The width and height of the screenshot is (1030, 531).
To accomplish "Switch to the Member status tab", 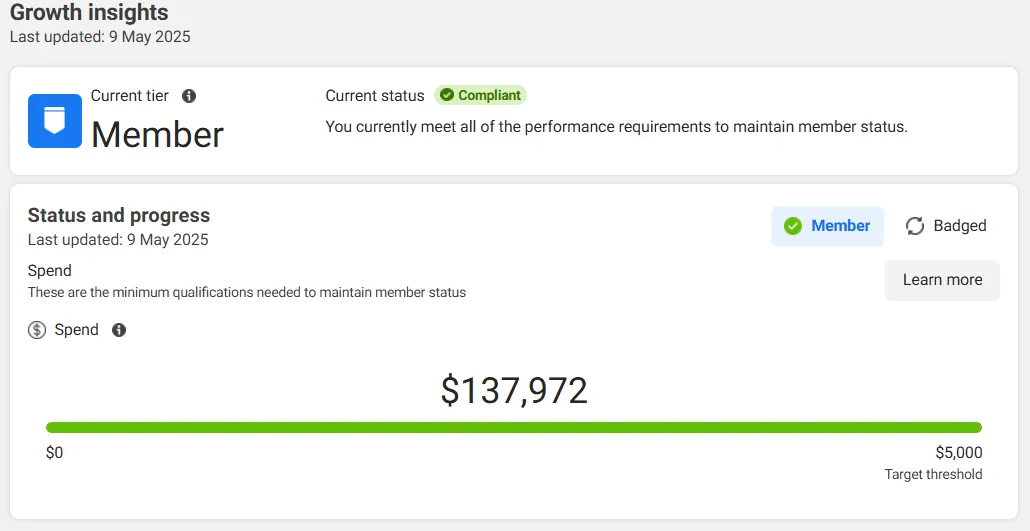I will click(827, 226).
